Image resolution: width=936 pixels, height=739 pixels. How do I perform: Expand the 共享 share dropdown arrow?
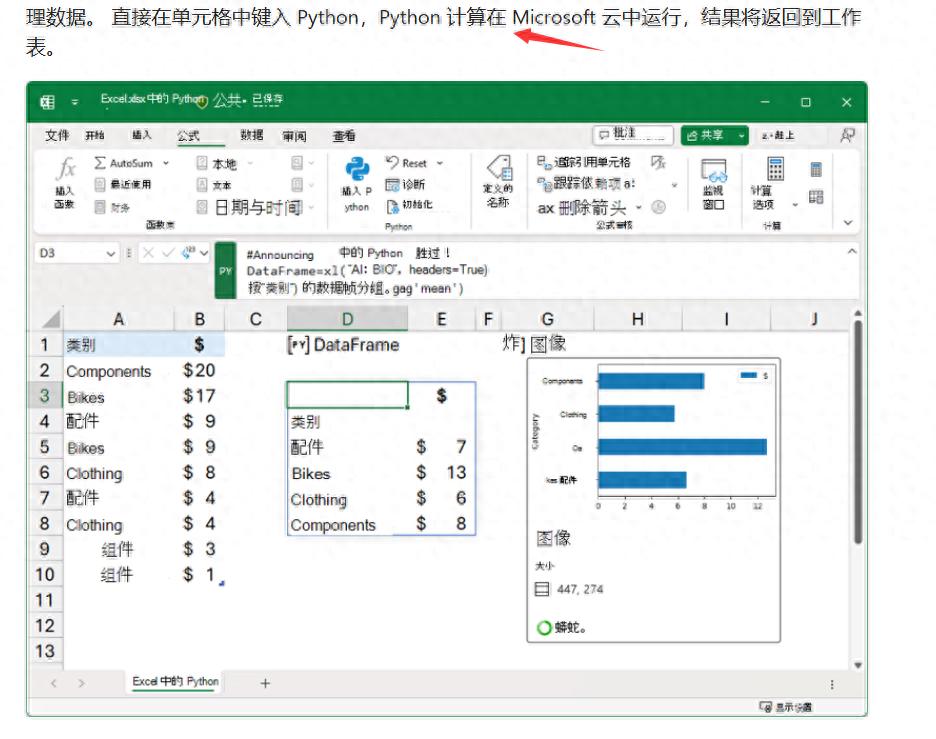(x=741, y=136)
